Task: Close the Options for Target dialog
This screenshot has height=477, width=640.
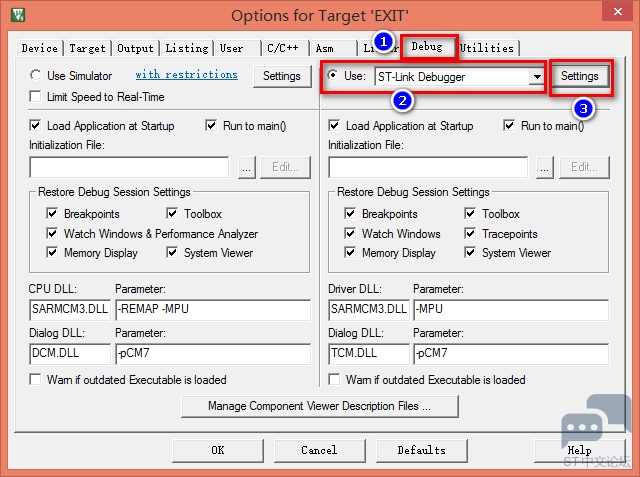Action: [x=618, y=11]
